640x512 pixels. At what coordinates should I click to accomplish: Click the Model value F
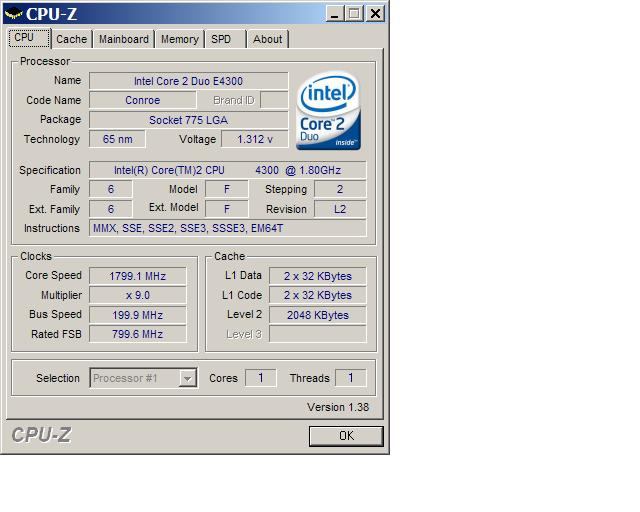(x=227, y=189)
